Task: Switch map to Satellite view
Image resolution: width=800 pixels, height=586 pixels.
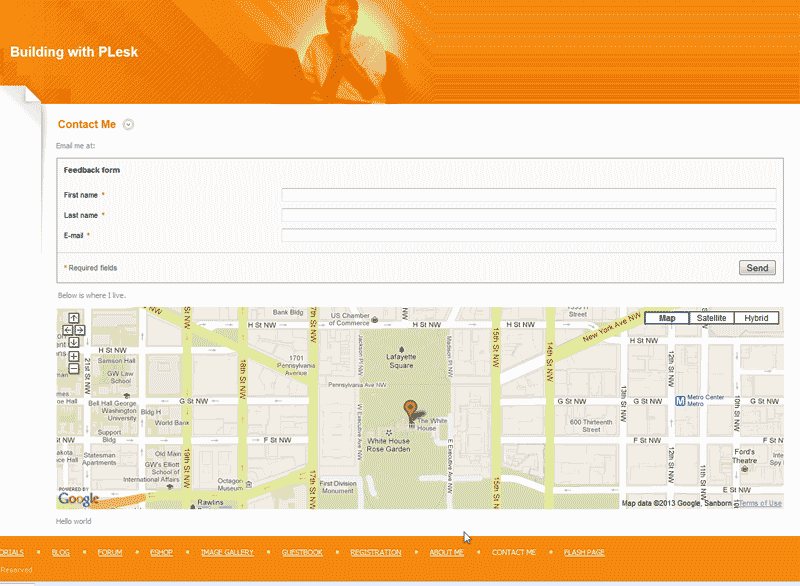Action: coord(711,318)
